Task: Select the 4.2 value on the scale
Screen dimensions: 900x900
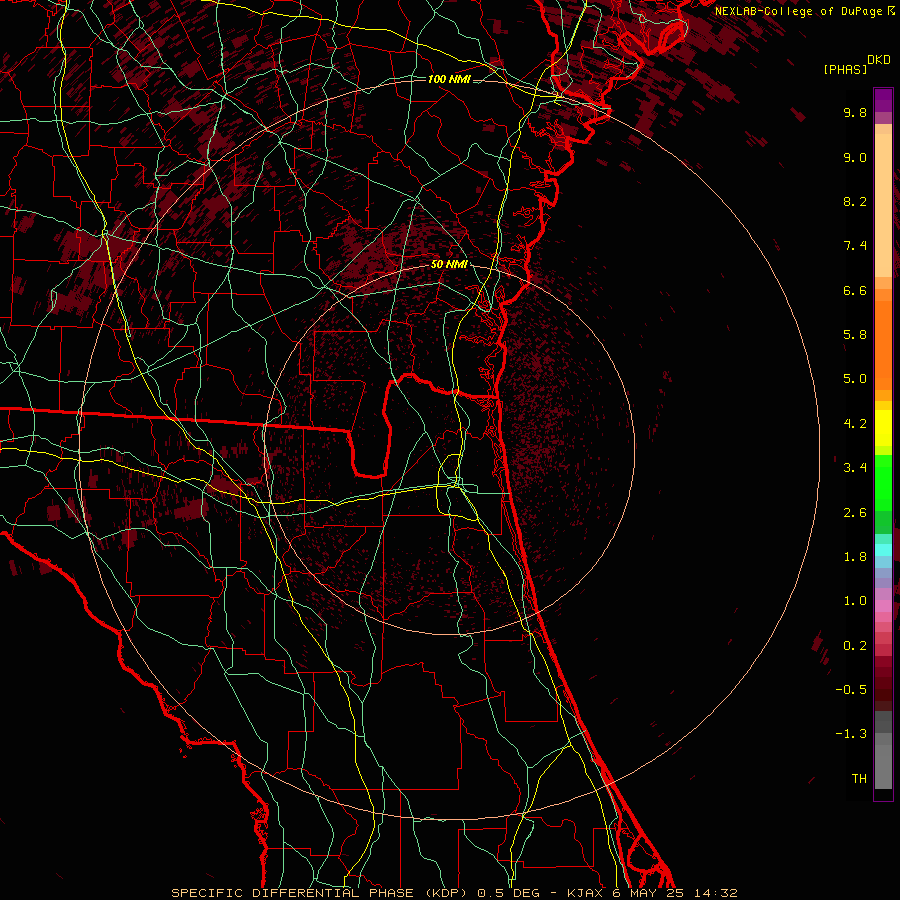Action: tap(855, 424)
